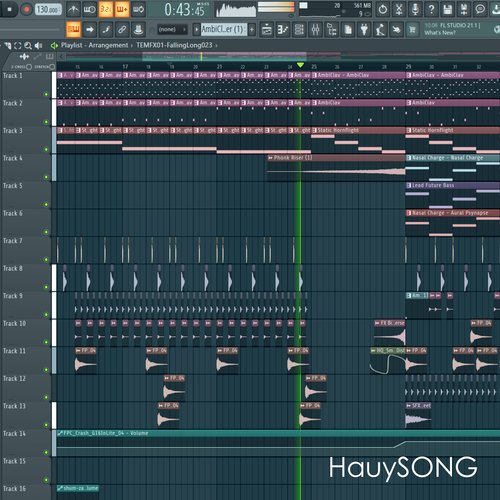Click the plus button beside pattern selector
Viewport: 500px width, 500px height.
click(252, 30)
